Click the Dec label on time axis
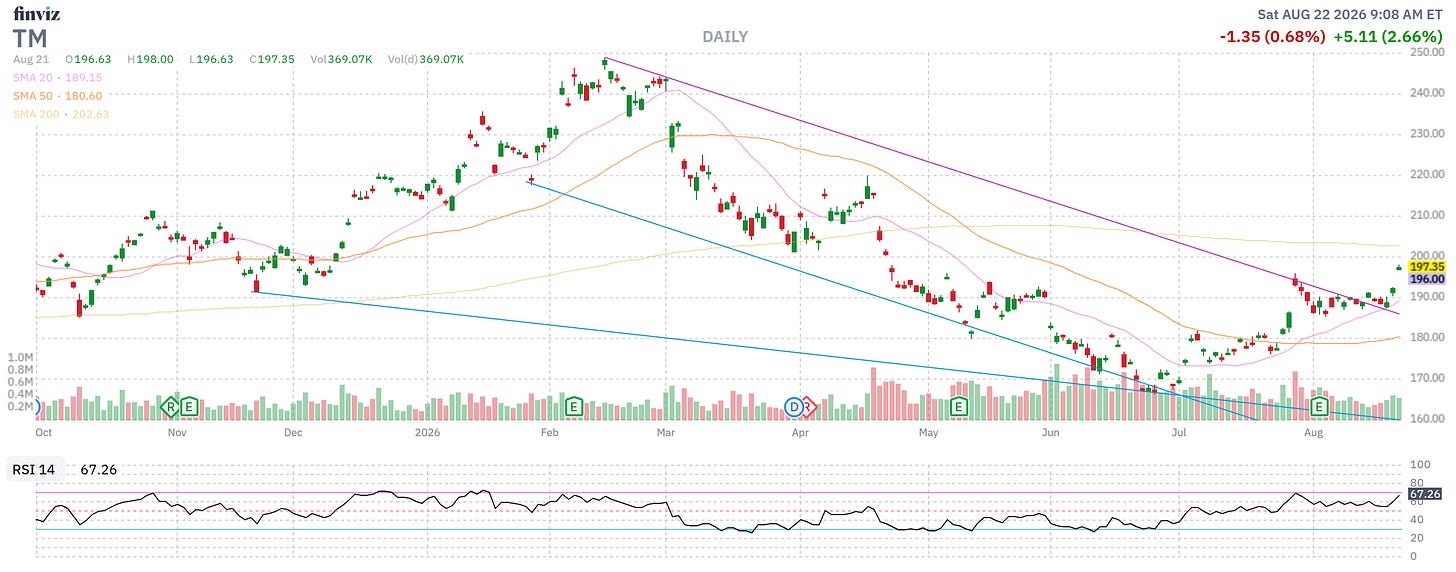 click(293, 433)
